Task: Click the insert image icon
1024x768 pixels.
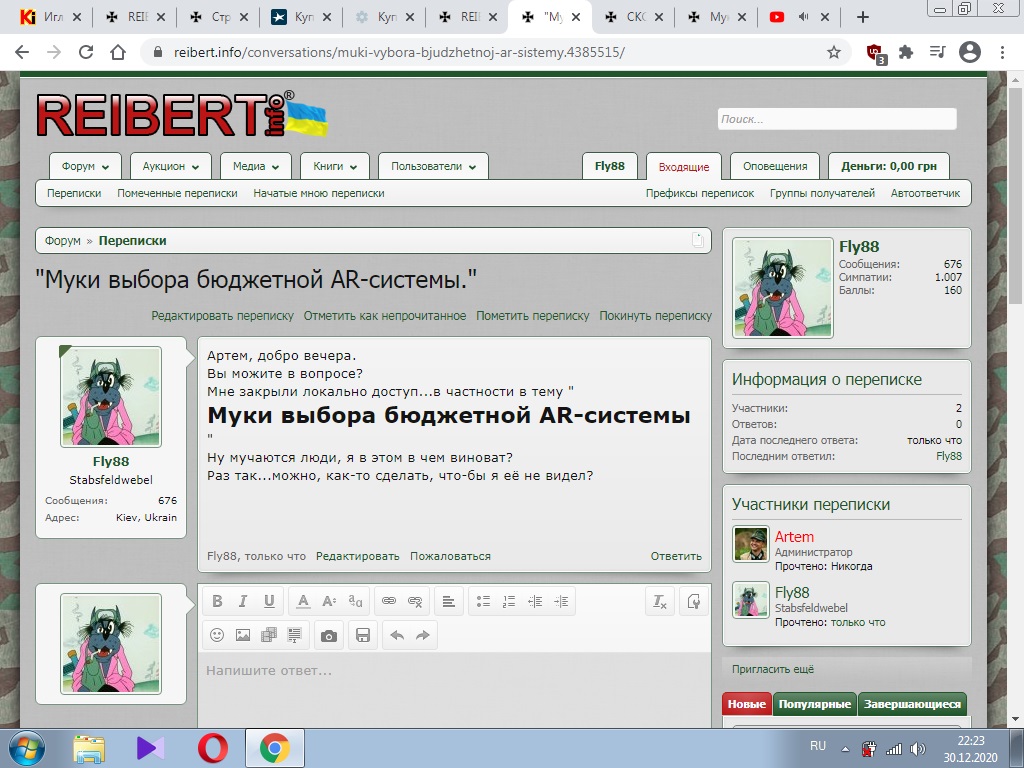Action: (243, 635)
